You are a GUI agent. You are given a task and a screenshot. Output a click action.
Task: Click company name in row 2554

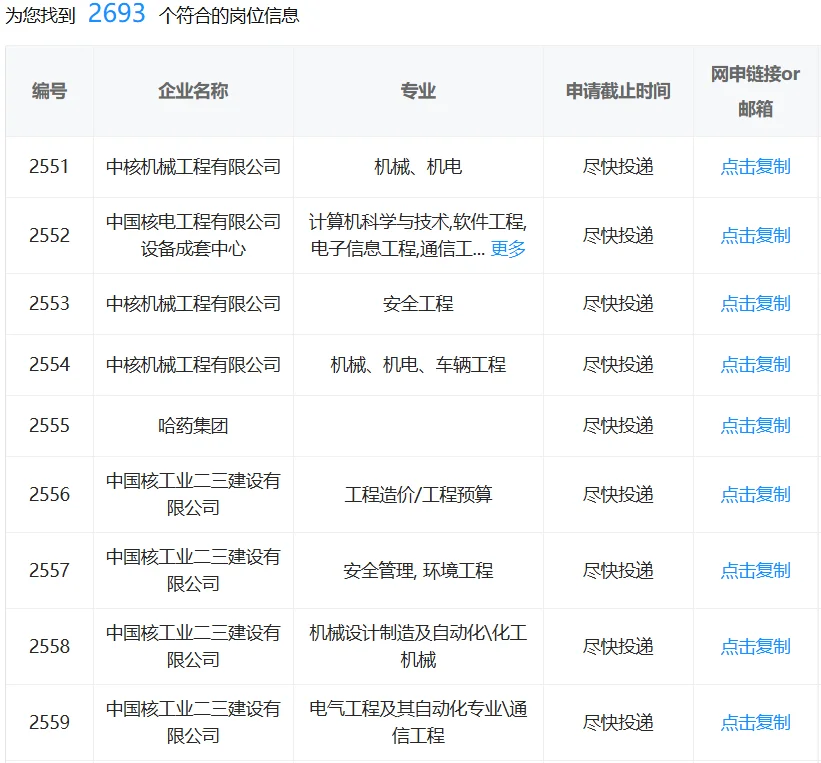[x=193, y=365]
